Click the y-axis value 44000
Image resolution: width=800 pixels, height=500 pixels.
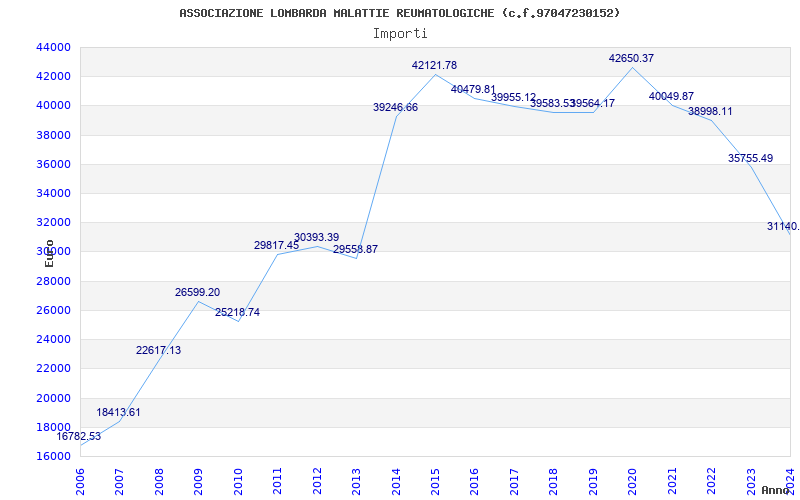point(53,47)
